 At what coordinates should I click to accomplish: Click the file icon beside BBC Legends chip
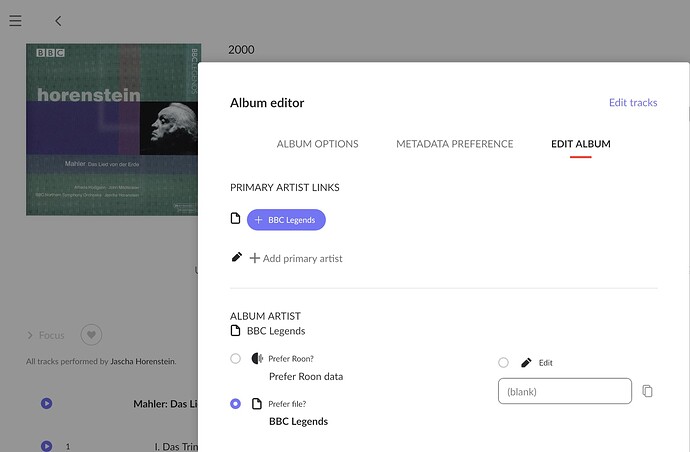(235, 218)
